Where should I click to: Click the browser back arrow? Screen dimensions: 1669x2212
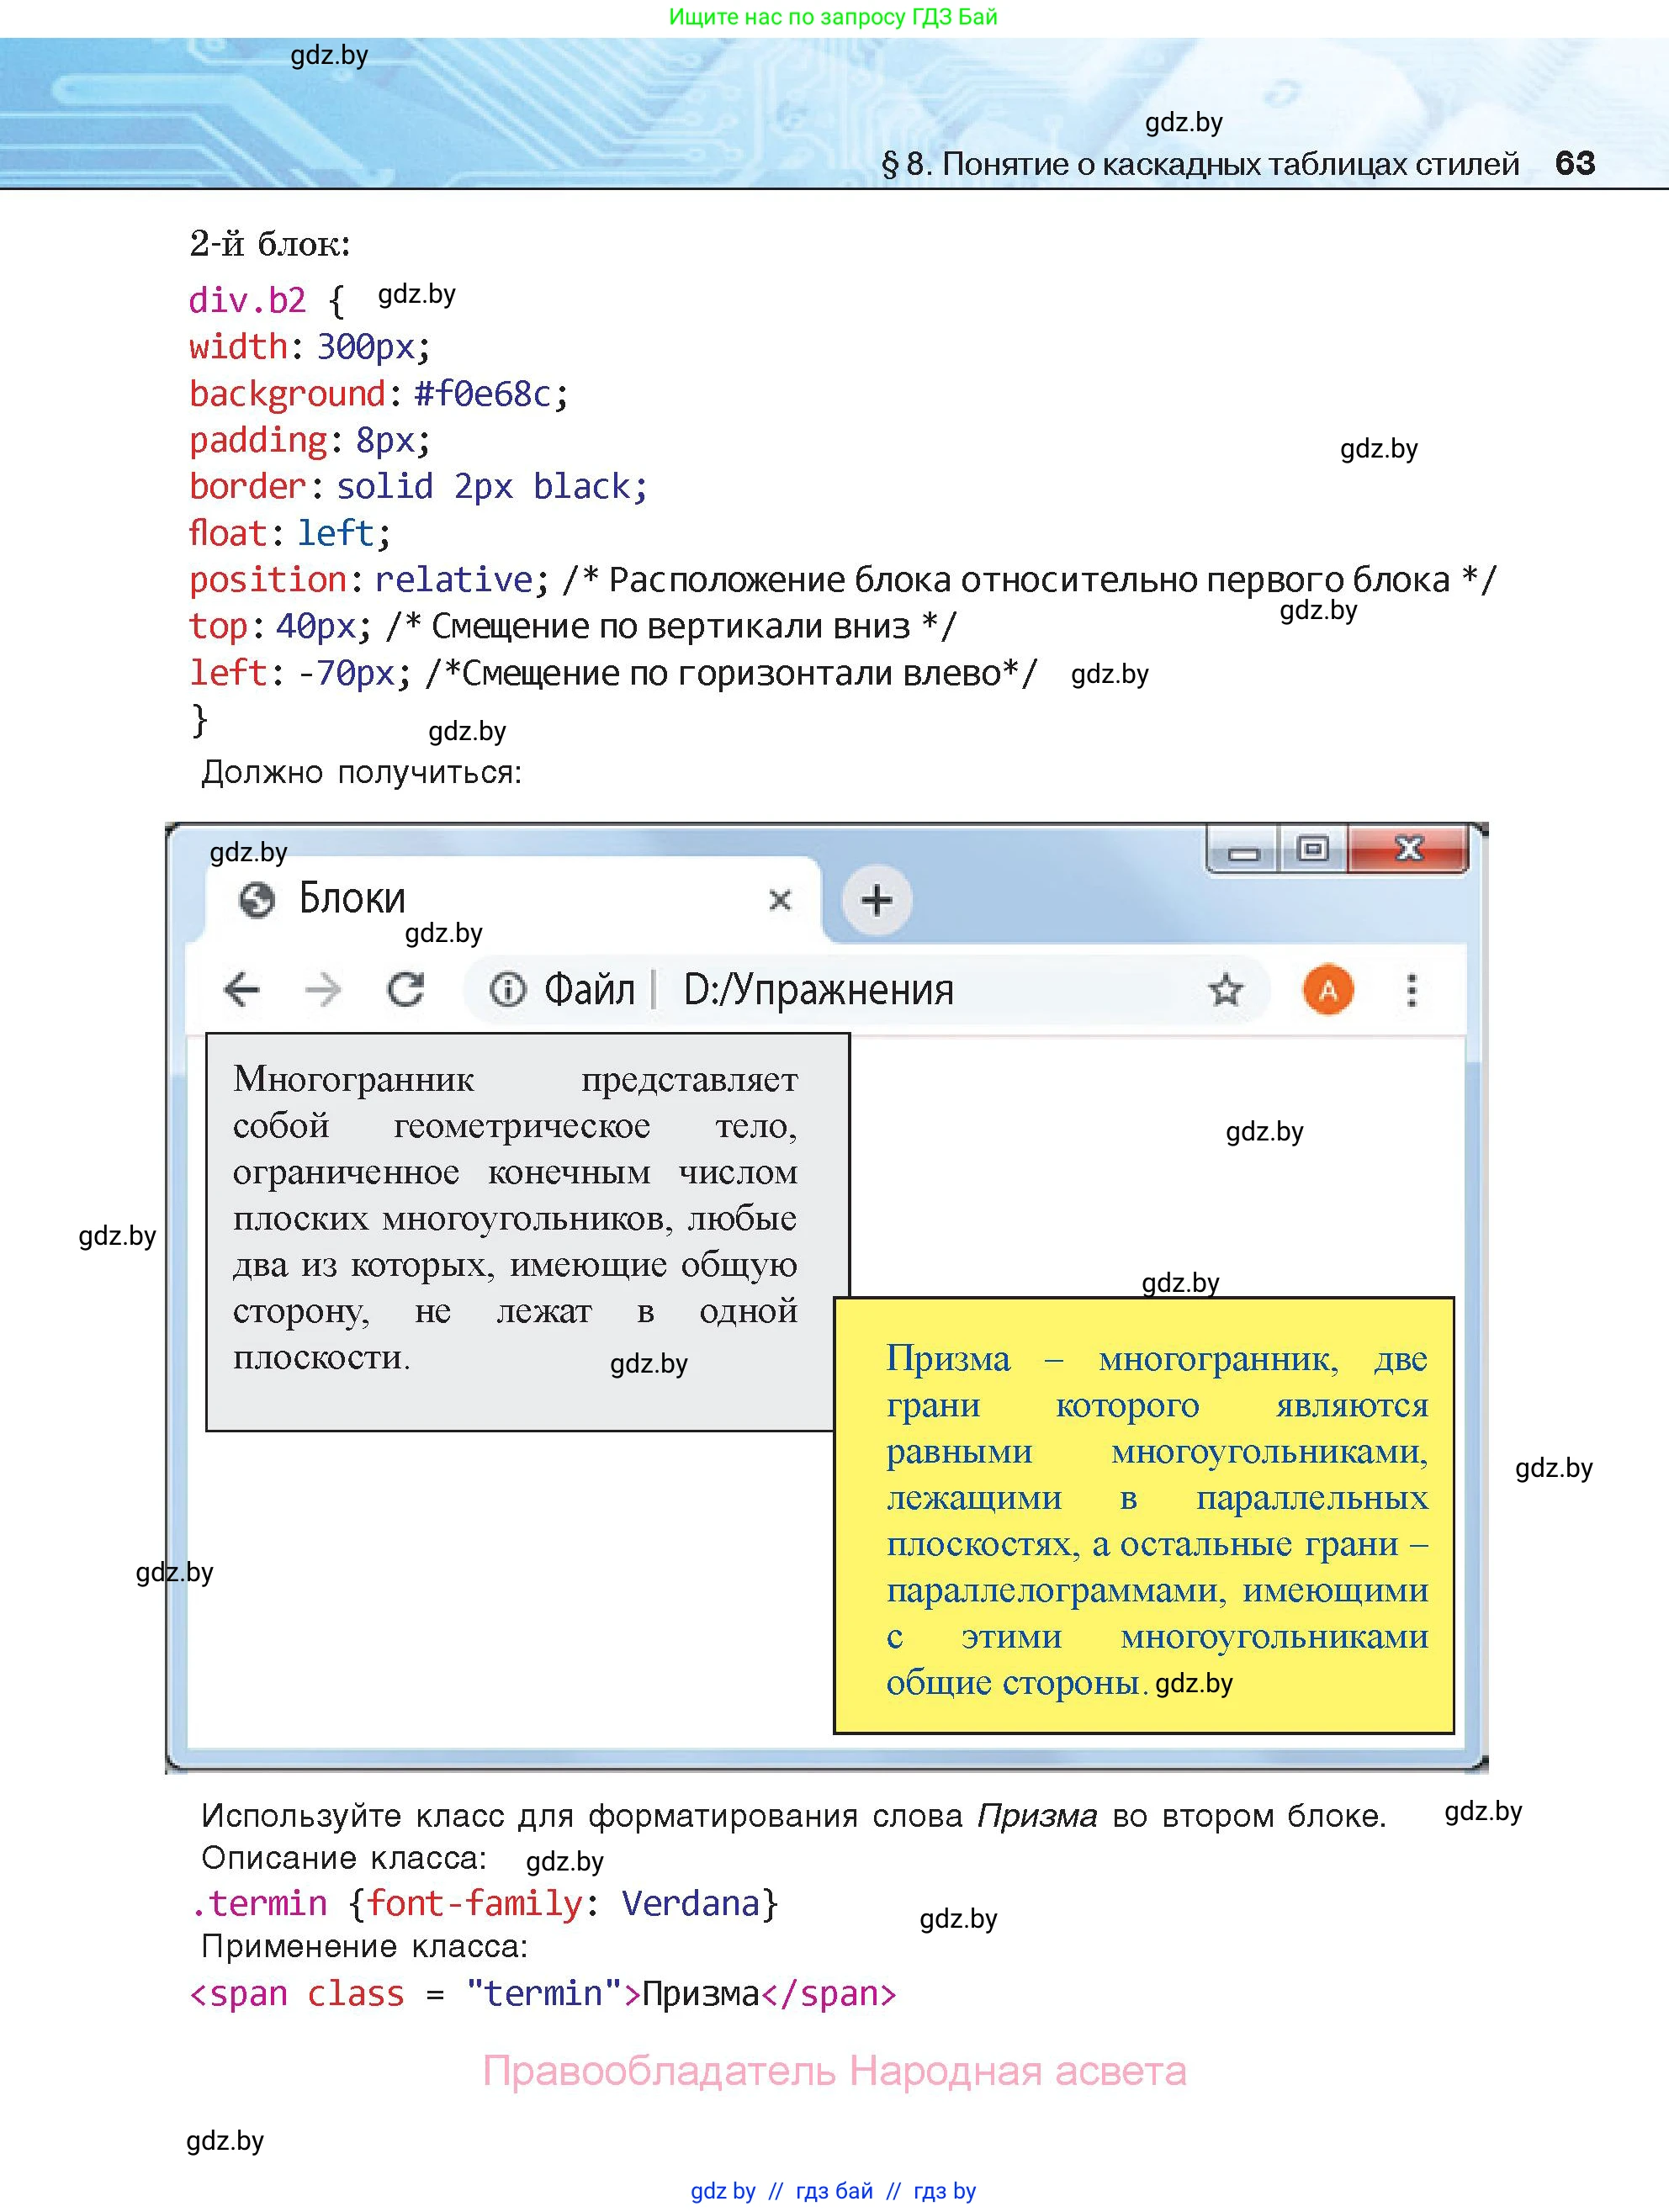pos(241,990)
